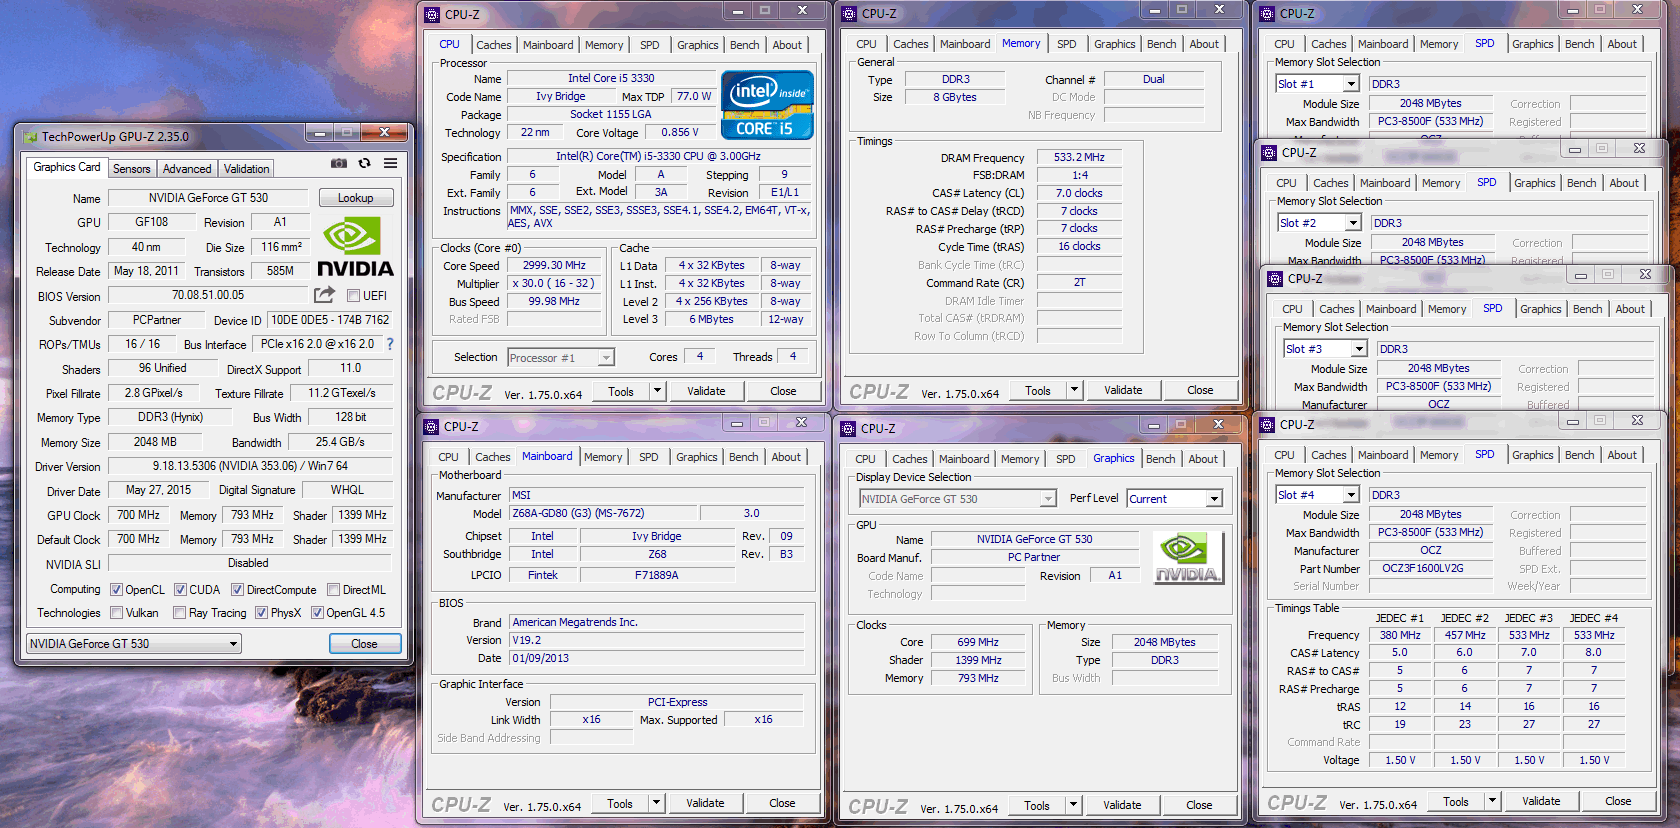1680x828 pixels.
Task: Toggle the OpenGL 4.5 checkbox
Action: [317, 613]
